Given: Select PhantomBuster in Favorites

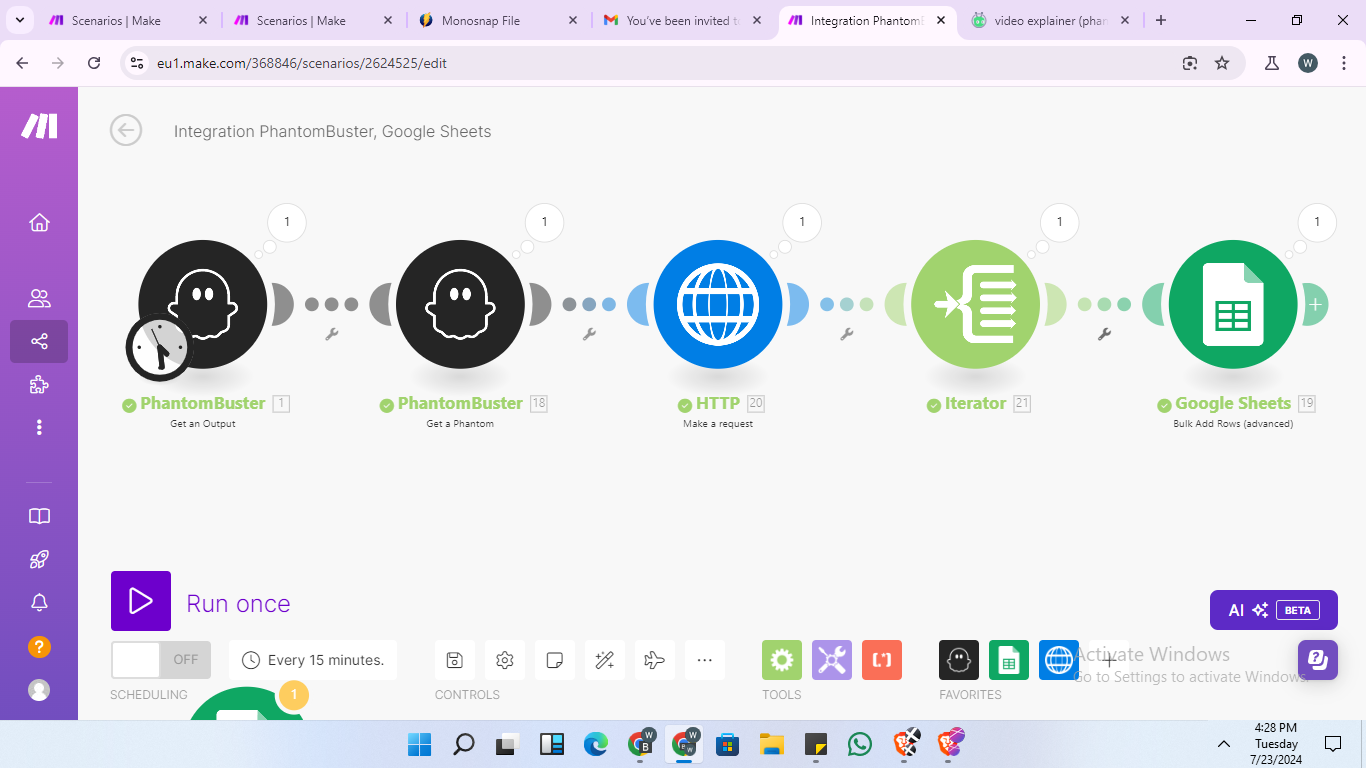Looking at the screenshot, I should tap(959, 660).
